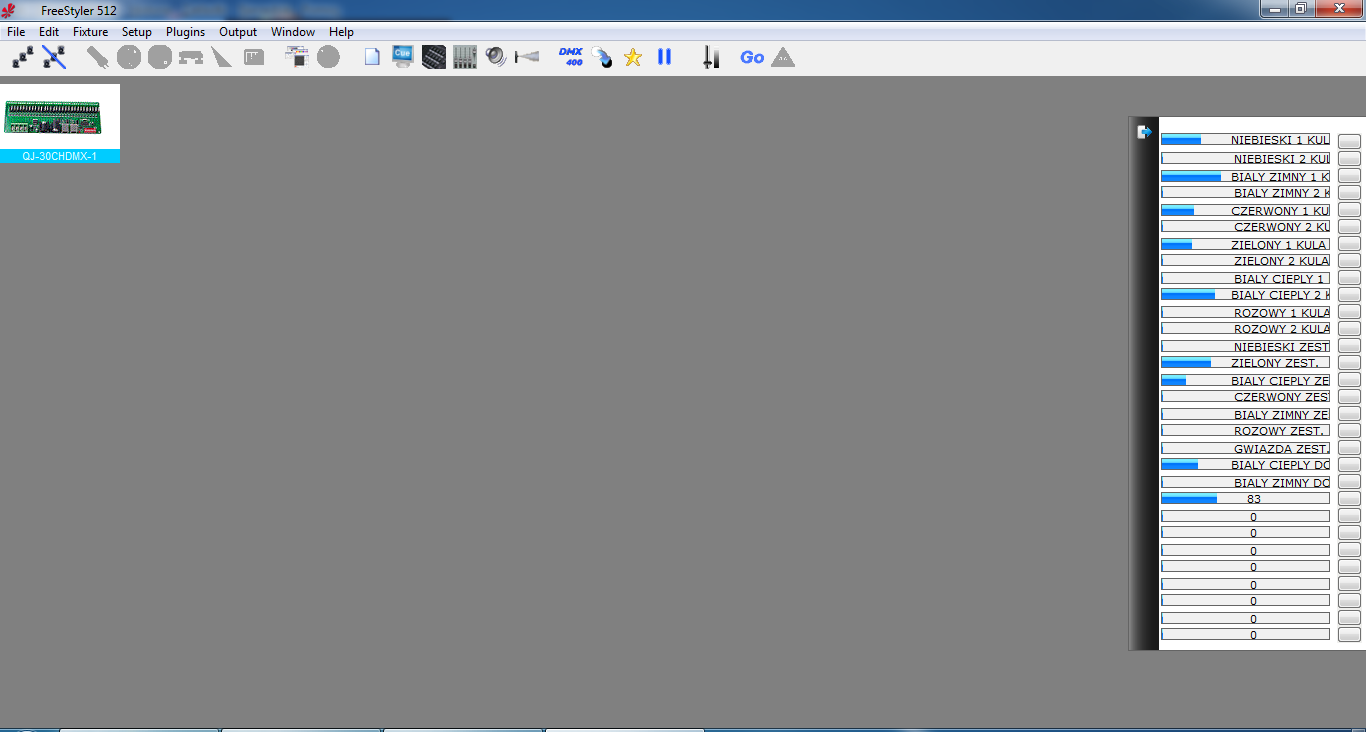
Task: Click the yellow star favorites icon
Action: tap(633, 57)
